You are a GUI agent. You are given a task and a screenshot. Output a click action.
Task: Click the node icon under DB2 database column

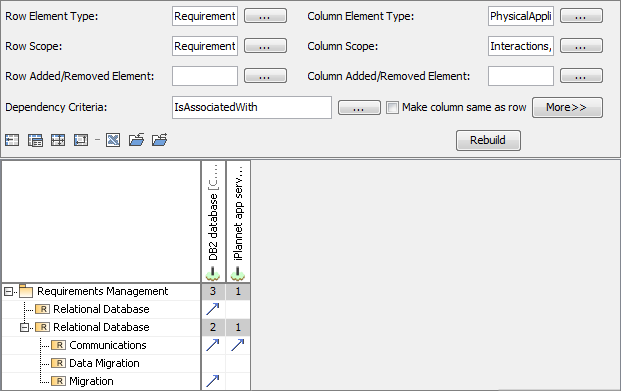point(213,273)
